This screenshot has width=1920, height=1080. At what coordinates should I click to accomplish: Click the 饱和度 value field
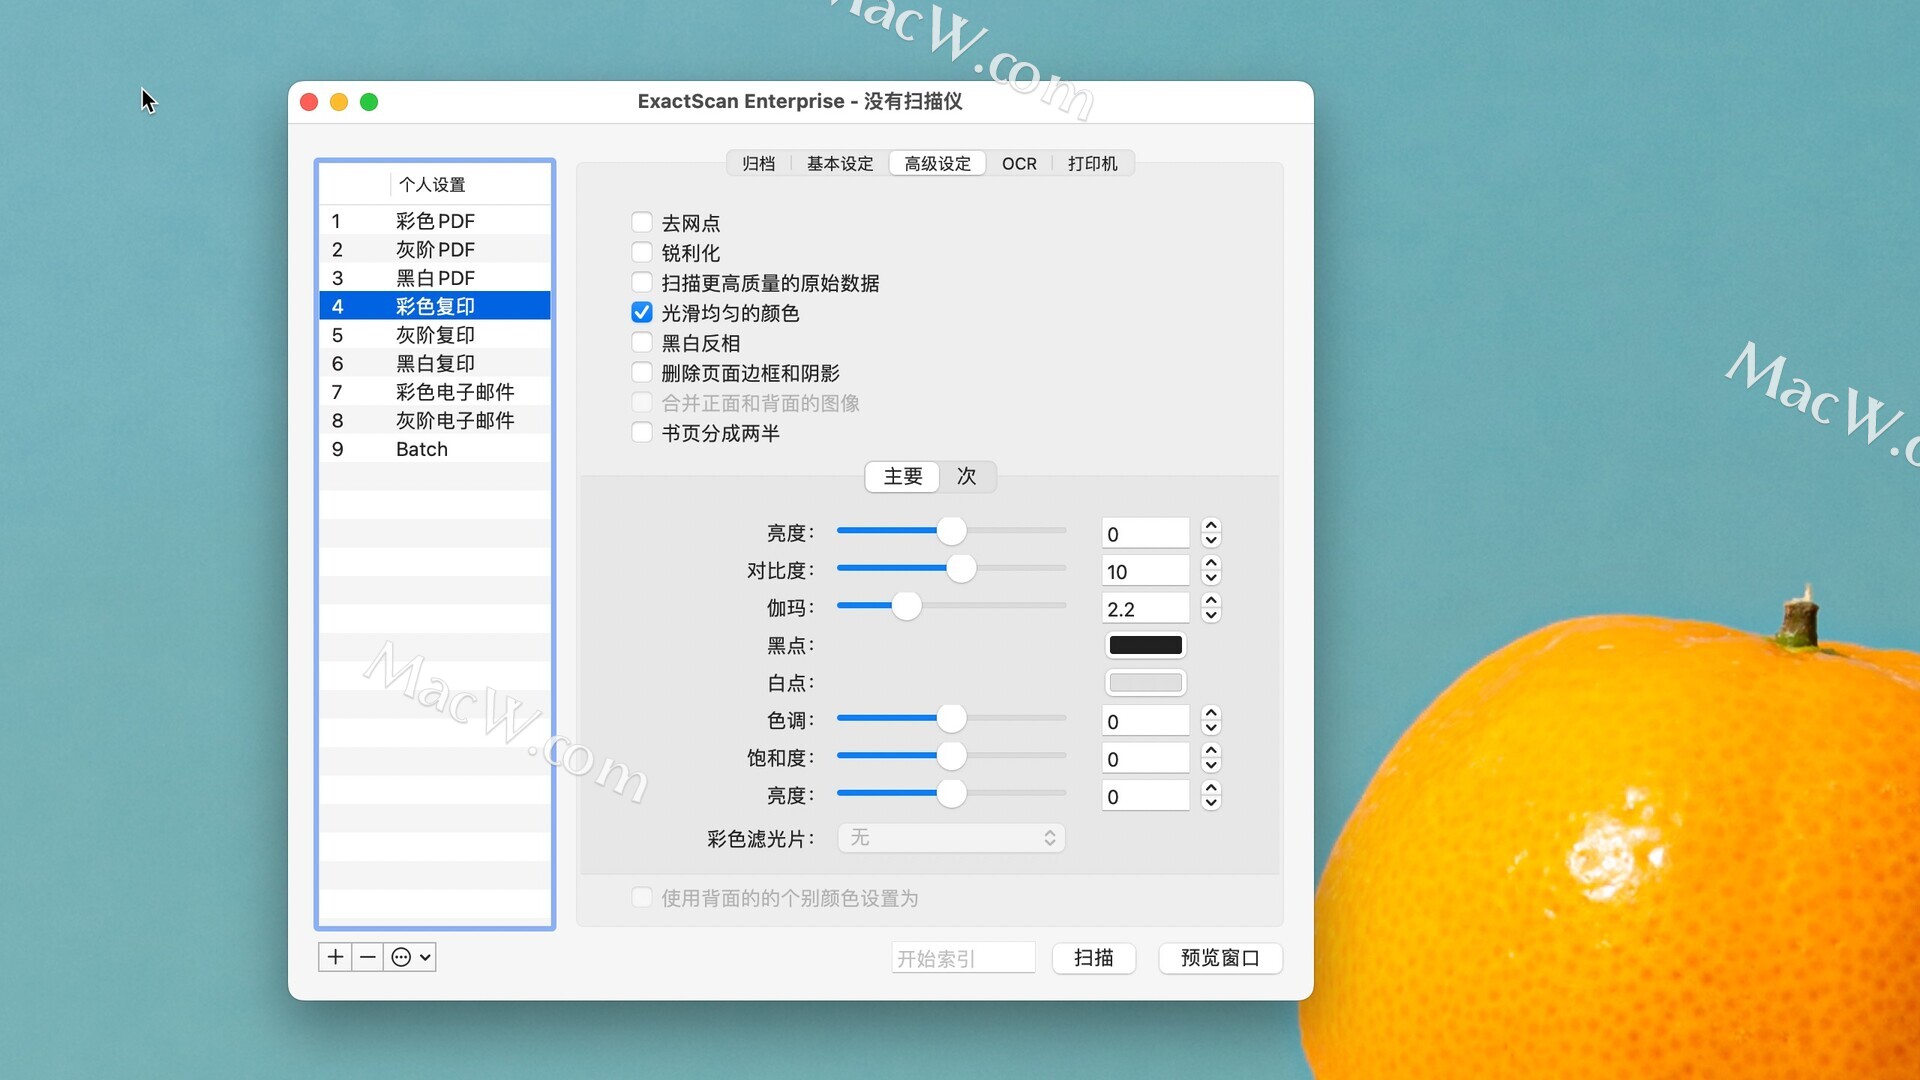point(1145,758)
